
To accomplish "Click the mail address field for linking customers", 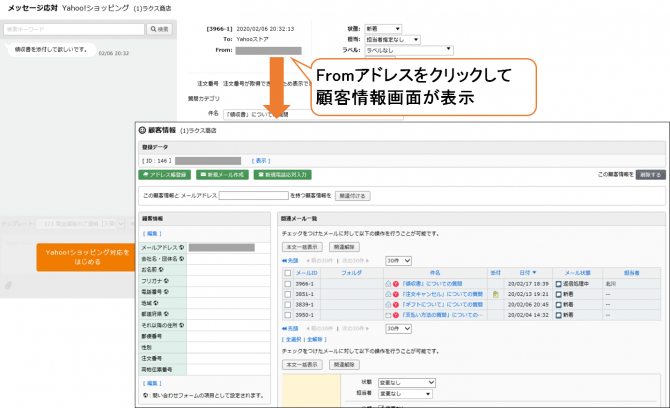I will coord(253,195).
